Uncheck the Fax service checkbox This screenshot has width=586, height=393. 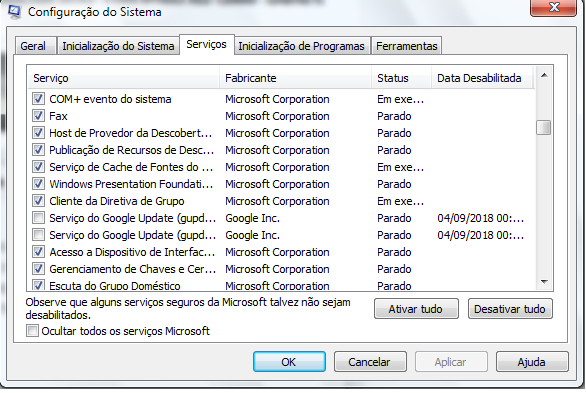(x=38, y=116)
